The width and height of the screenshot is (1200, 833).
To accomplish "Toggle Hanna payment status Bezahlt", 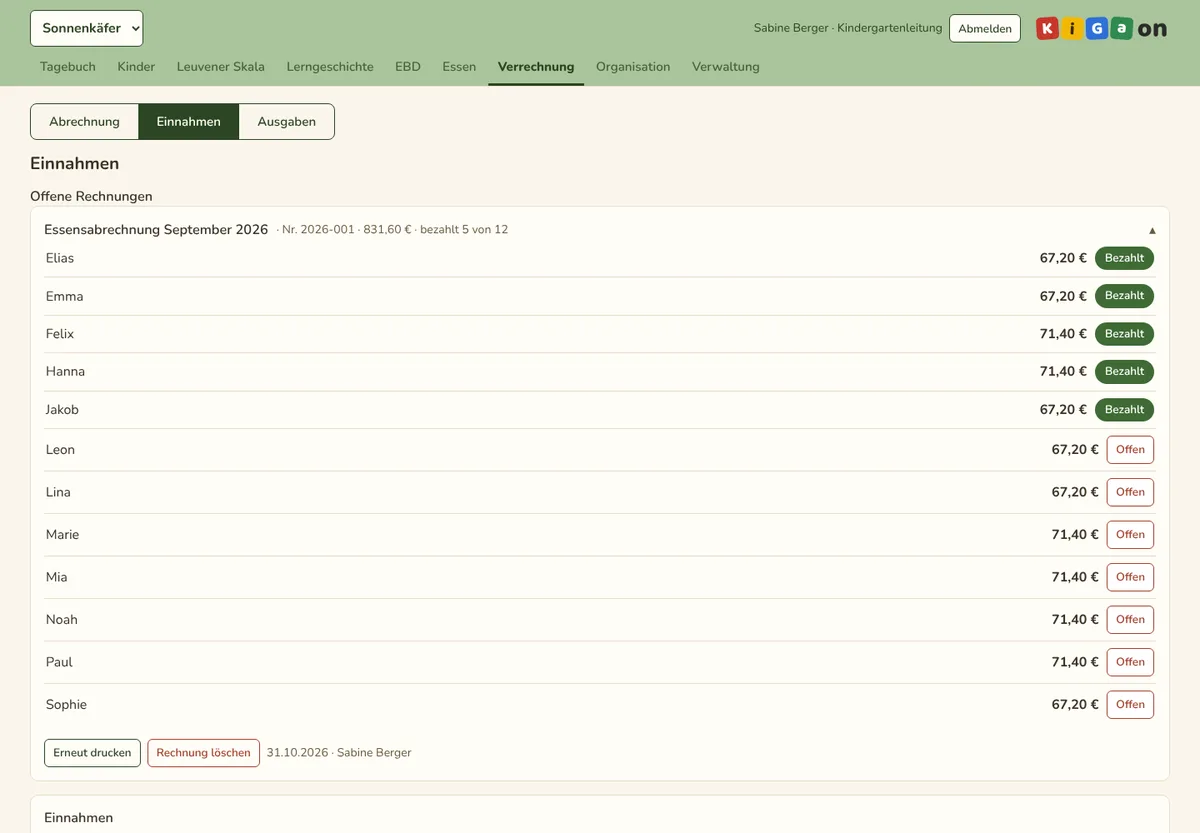I will 1124,372.
